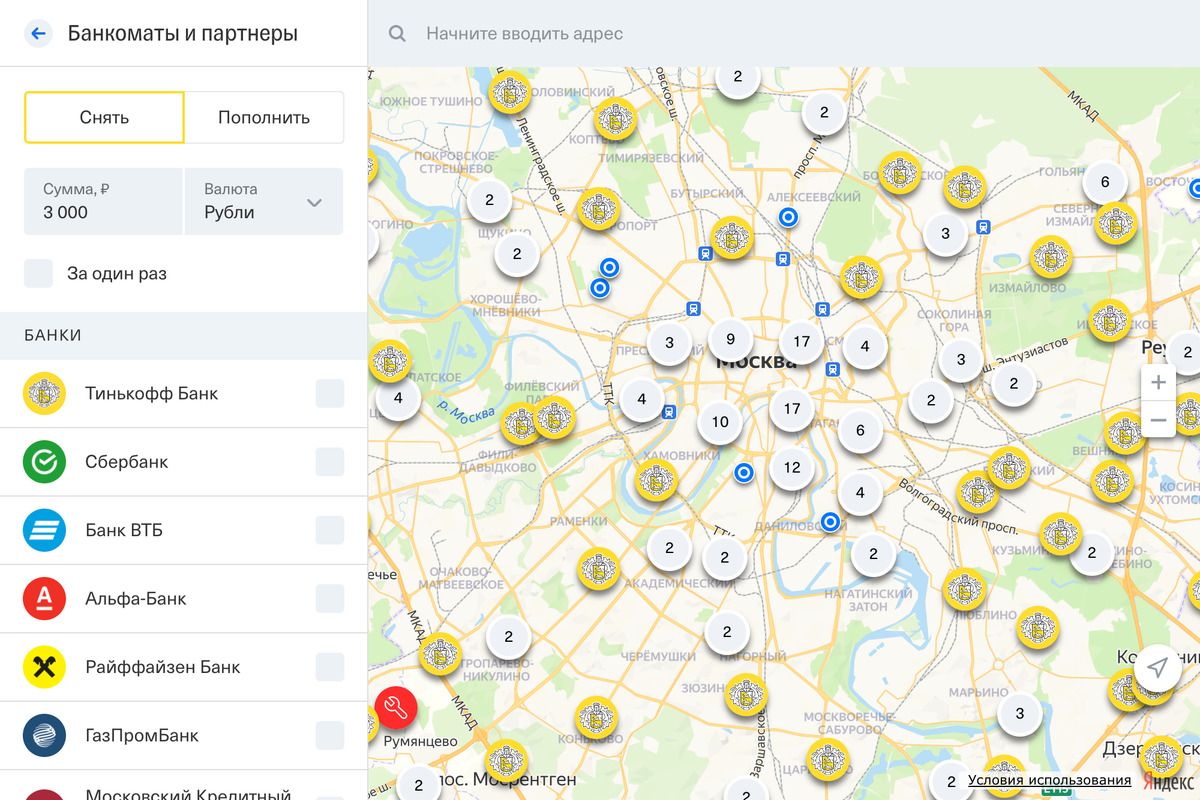Select Tinkoff ATM pin at Аэропорт
The width and height of the screenshot is (1200, 800).
click(x=600, y=209)
